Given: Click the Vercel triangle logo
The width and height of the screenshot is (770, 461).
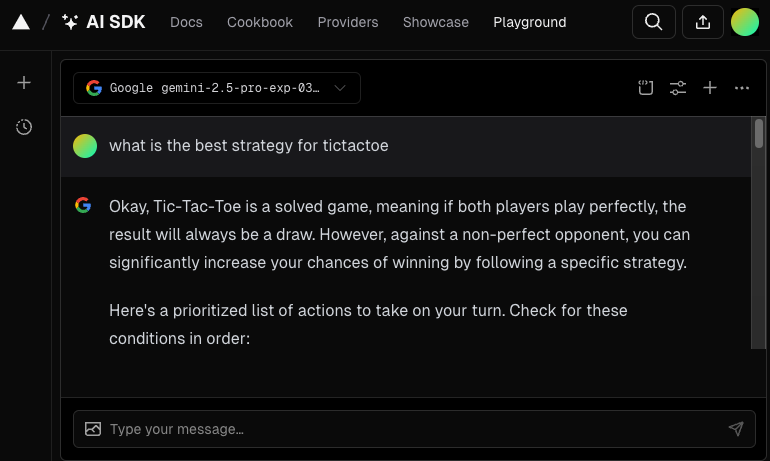Looking at the screenshot, I should point(21,22).
